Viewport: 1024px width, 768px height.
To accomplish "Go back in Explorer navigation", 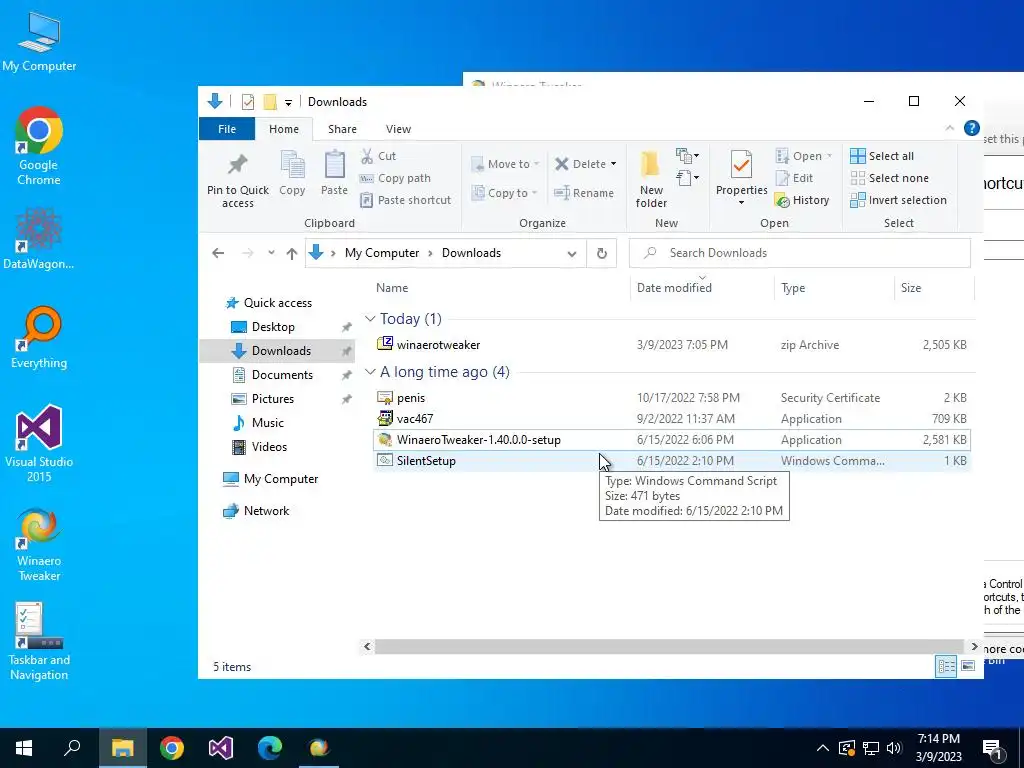I will (x=218, y=253).
